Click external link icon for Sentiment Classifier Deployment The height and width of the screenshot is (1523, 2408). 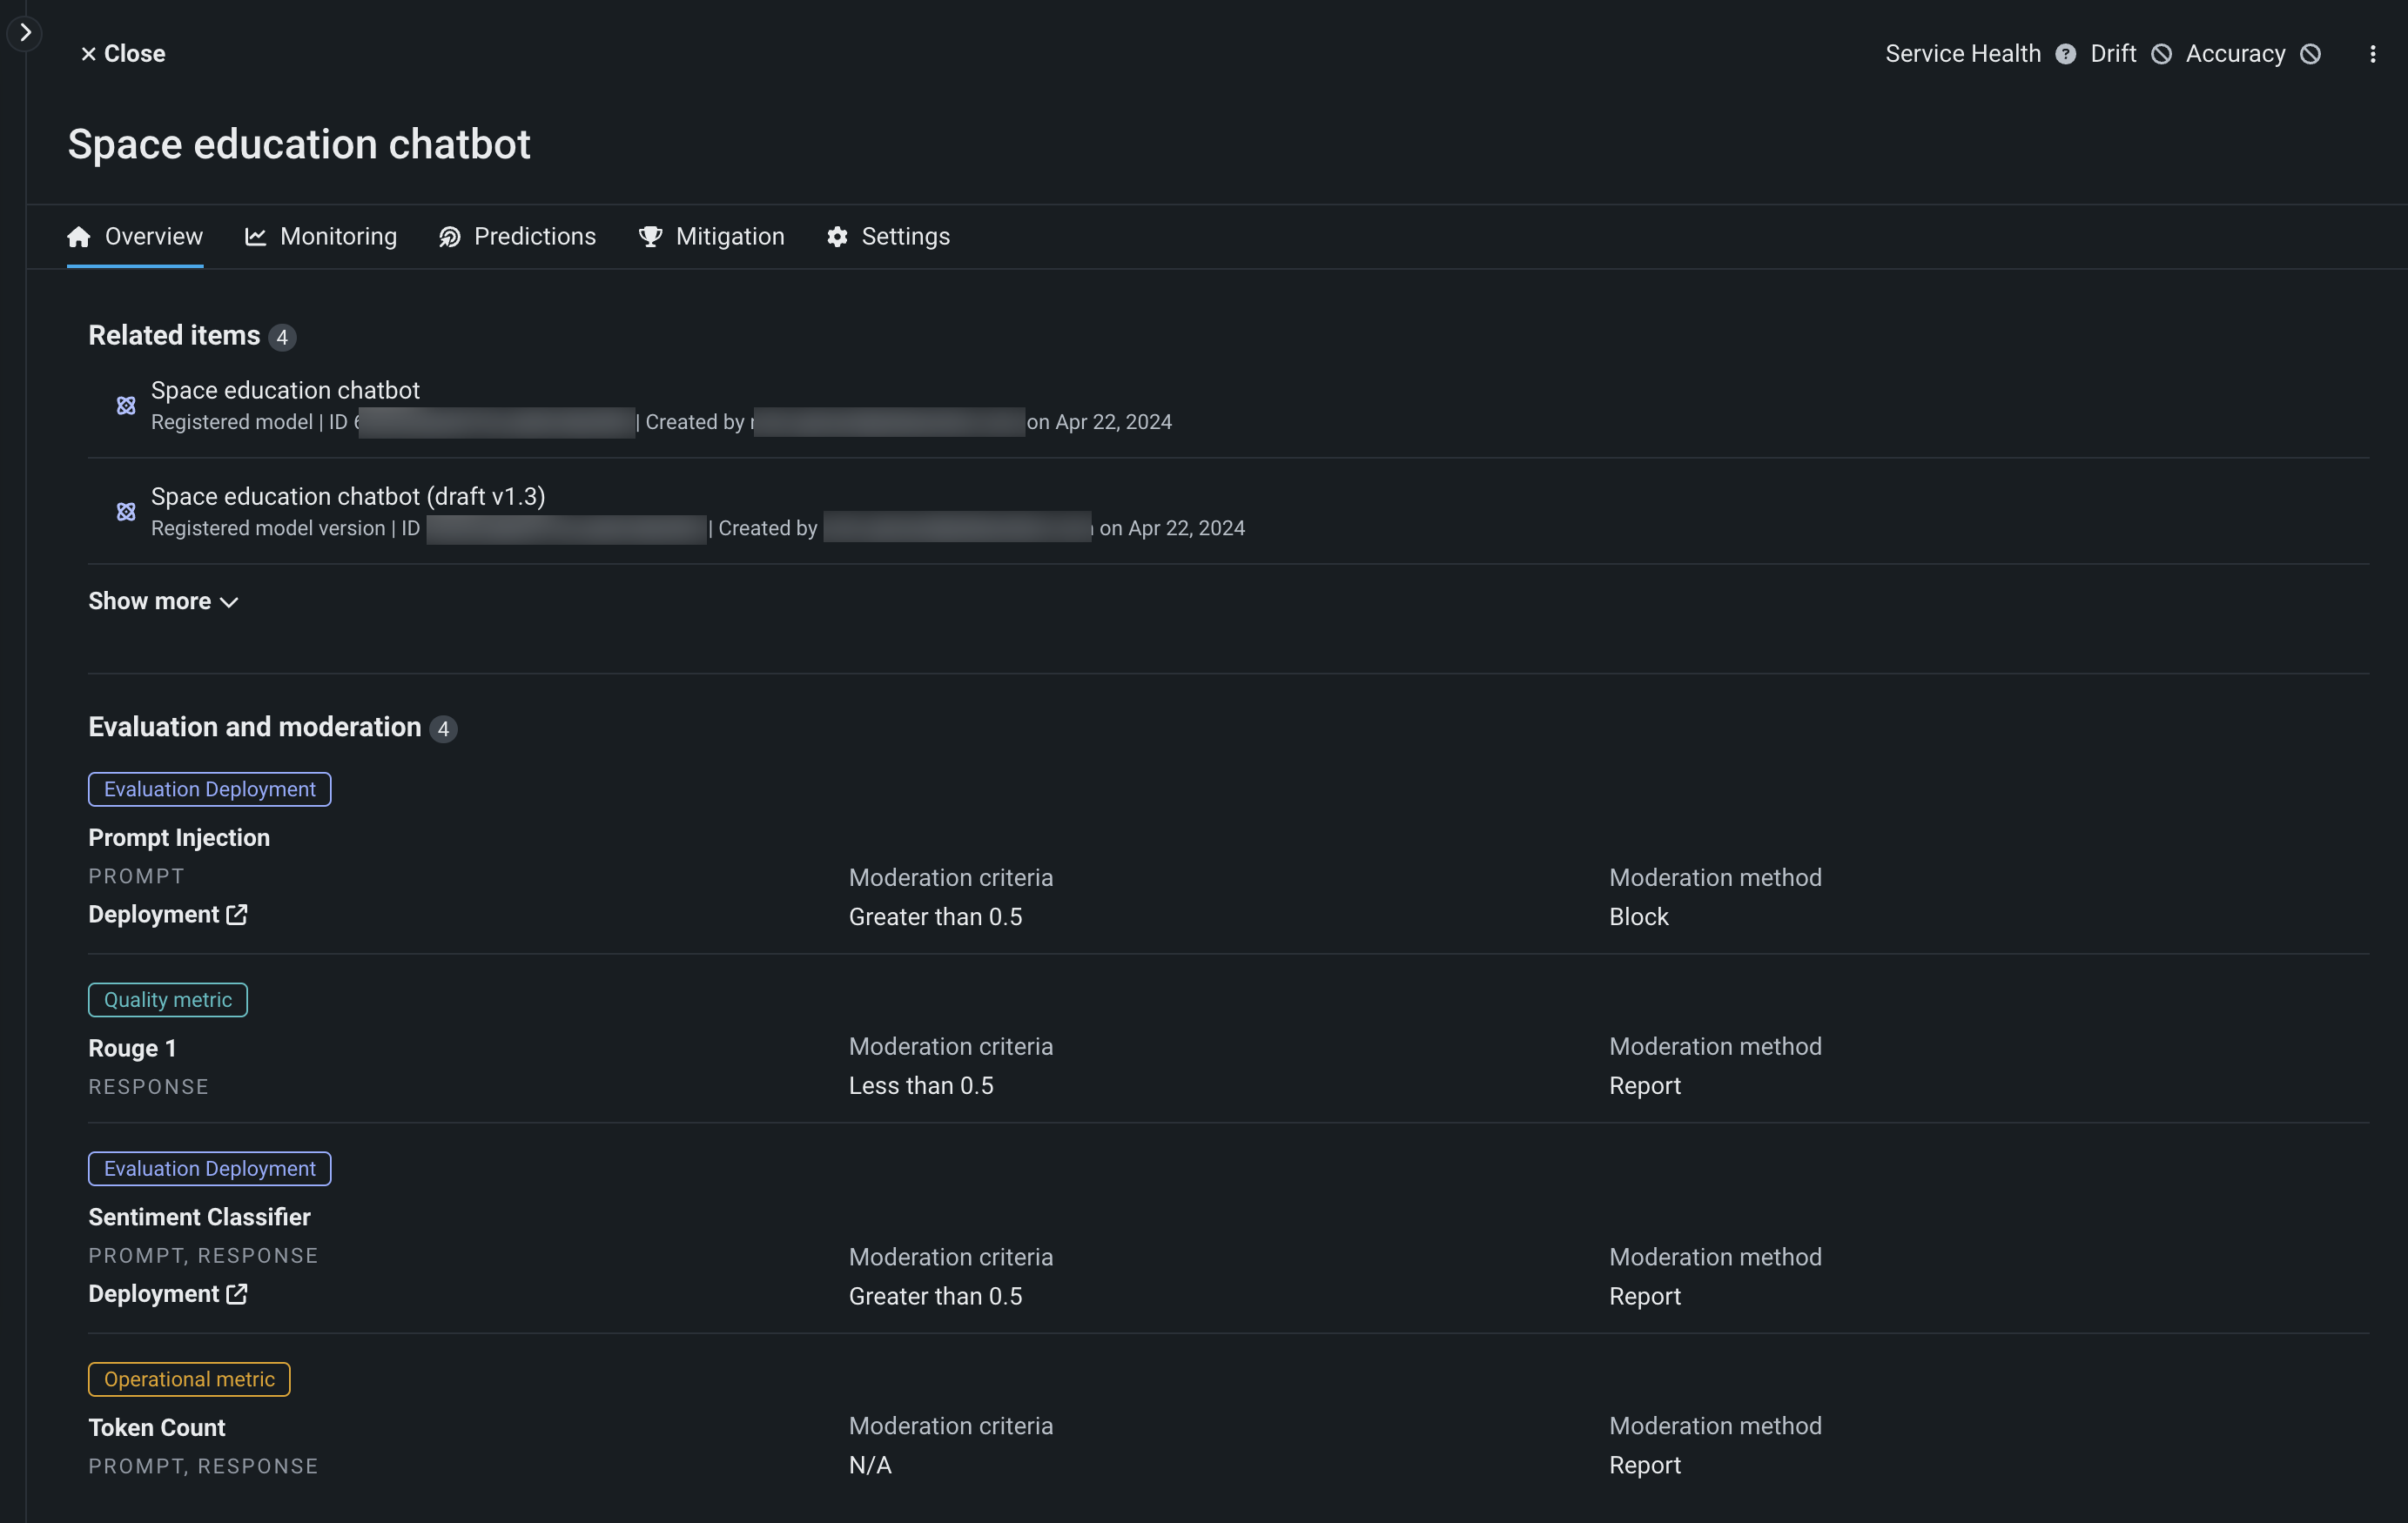237,1293
